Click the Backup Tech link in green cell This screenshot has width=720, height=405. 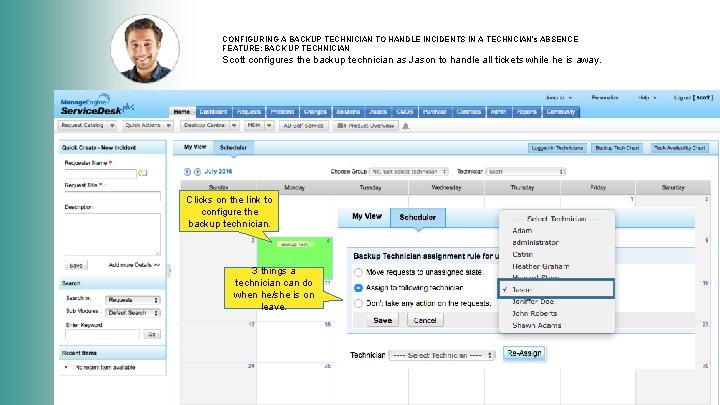click(294, 244)
